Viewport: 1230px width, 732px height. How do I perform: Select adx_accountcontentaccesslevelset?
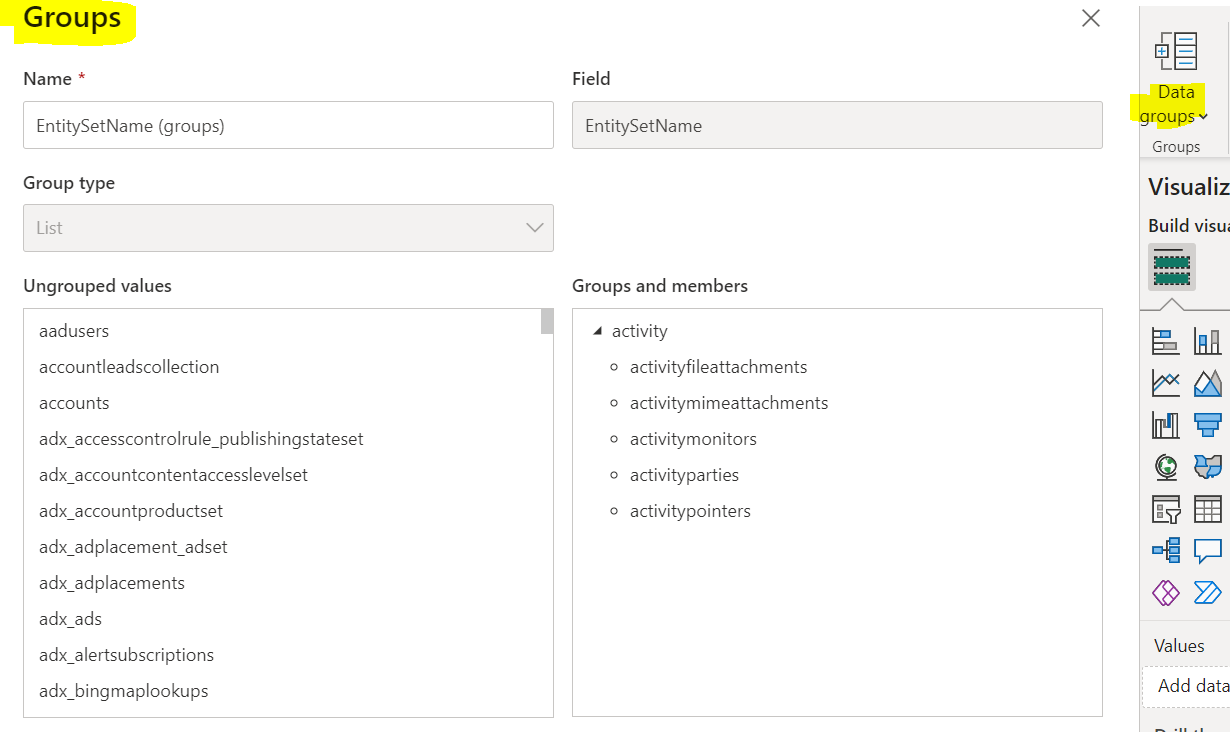coord(173,475)
